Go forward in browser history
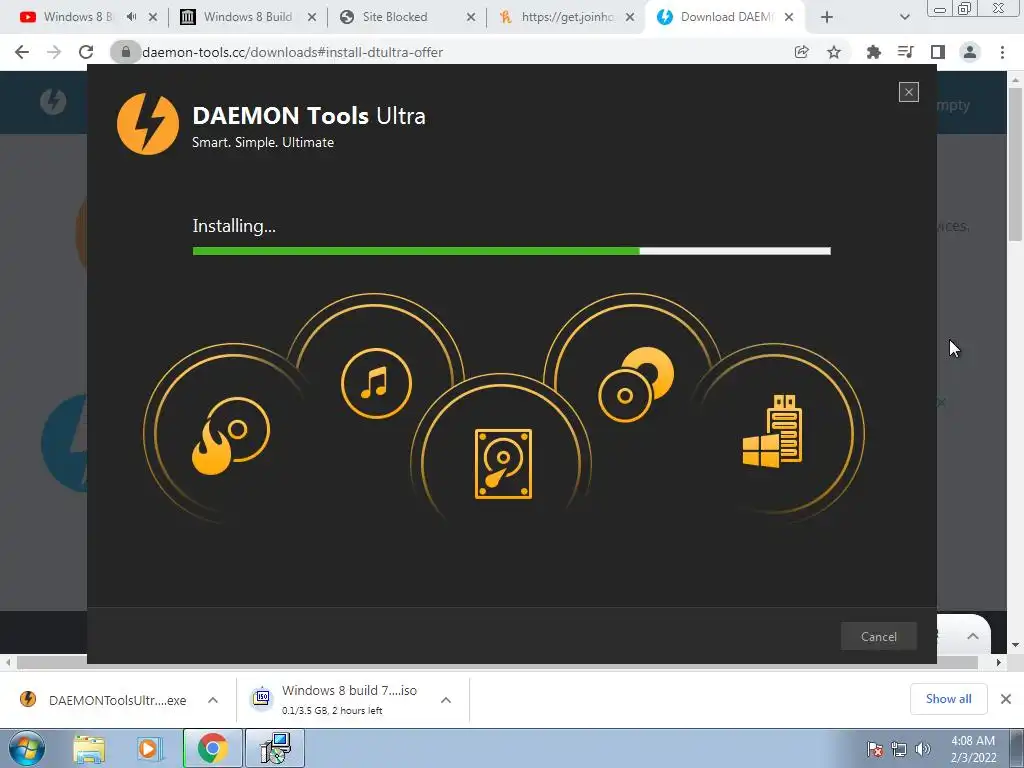1024x768 pixels. 54,52
